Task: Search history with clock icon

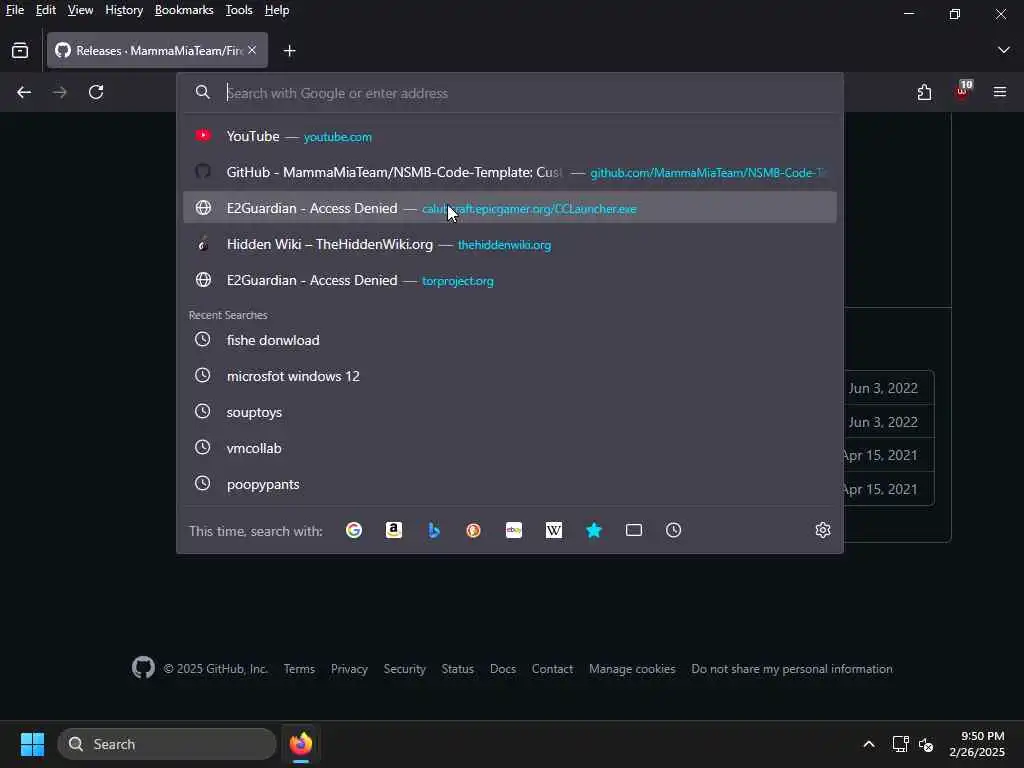Action: 673,530
